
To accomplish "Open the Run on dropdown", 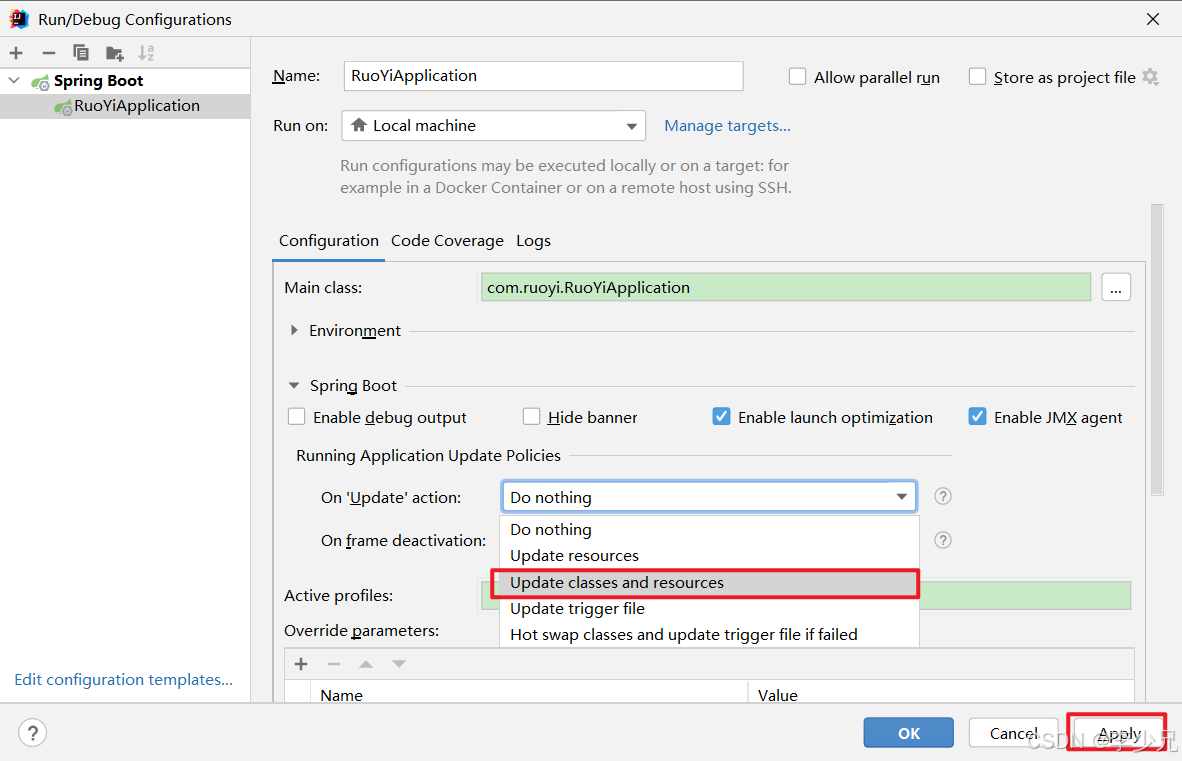I will point(494,126).
